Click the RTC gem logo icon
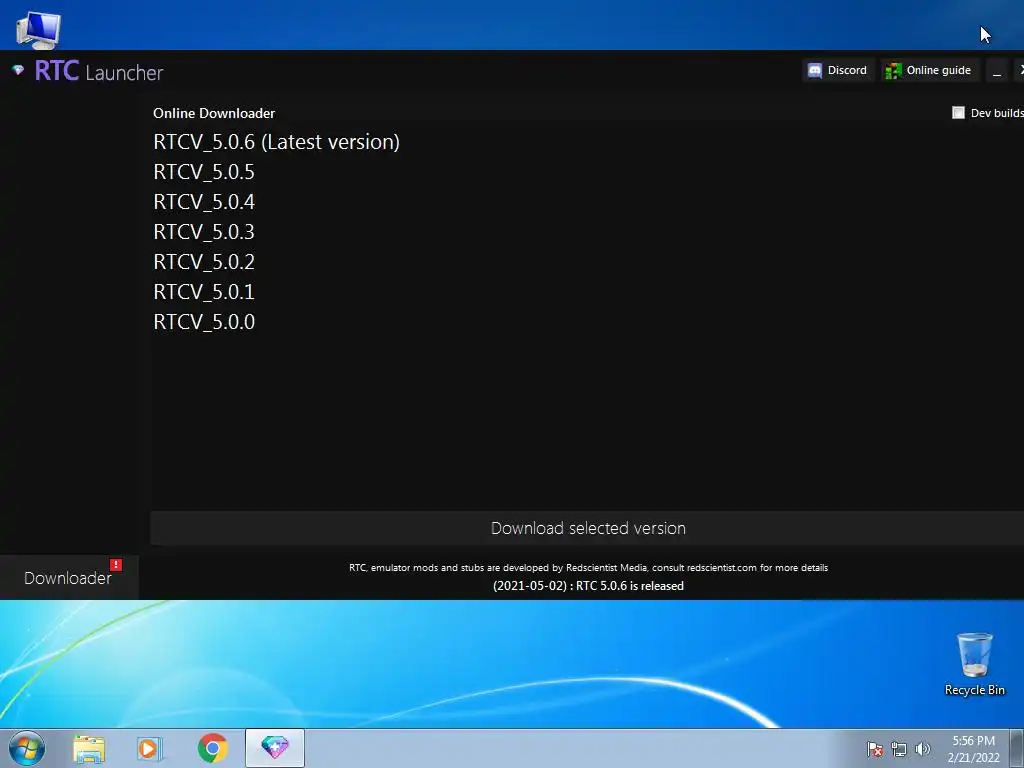 [18, 70]
